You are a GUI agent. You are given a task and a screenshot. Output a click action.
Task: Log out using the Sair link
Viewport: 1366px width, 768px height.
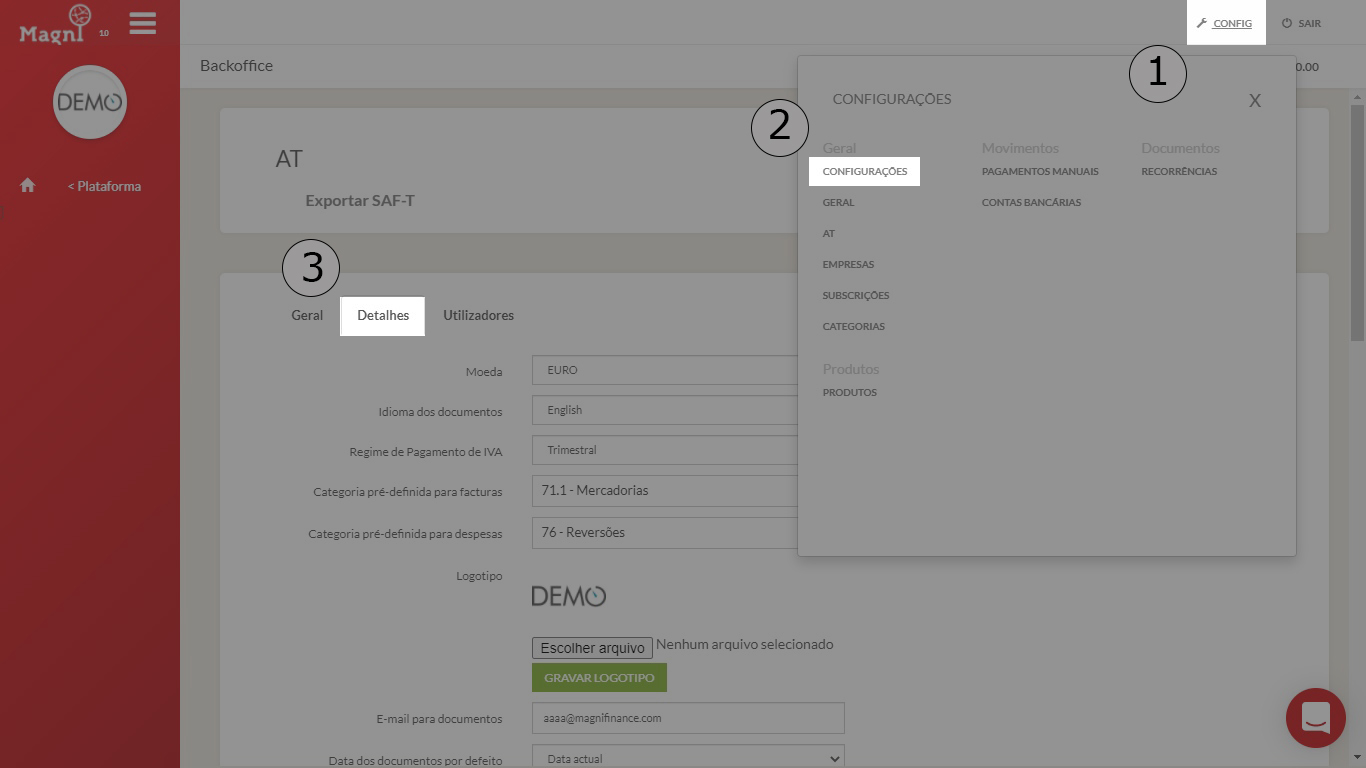[1301, 23]
